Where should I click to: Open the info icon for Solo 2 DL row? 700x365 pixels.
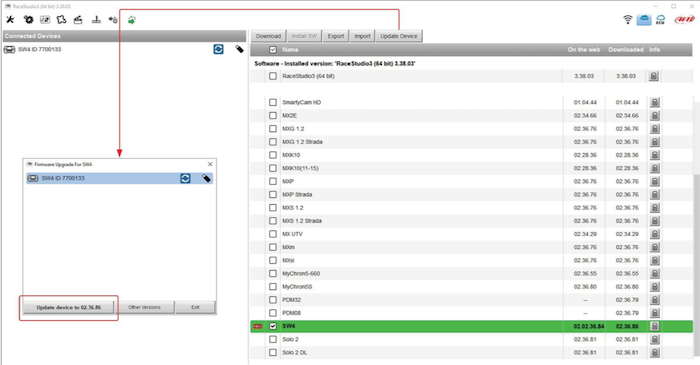click(x=654, y=353)
